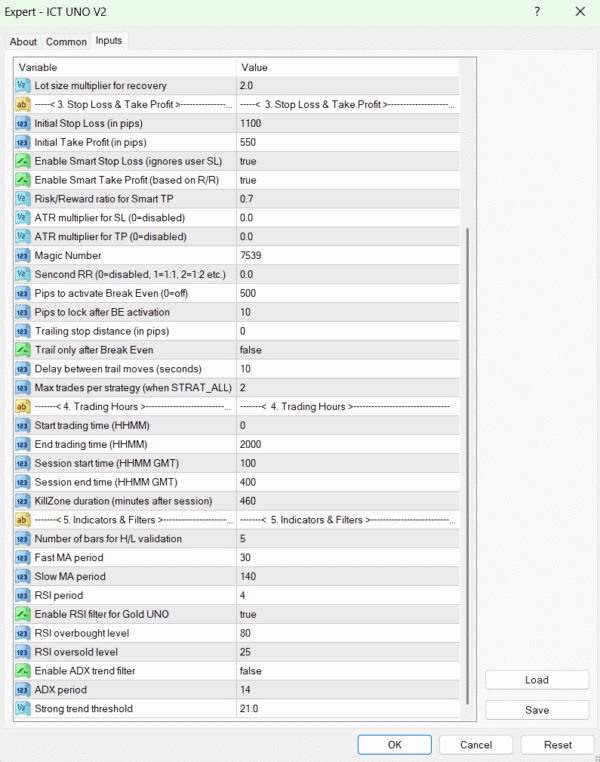This screenshot has height=762, width=600.
Task: Edit the End trading time value 2000
Action: click(x=348, y=445)
